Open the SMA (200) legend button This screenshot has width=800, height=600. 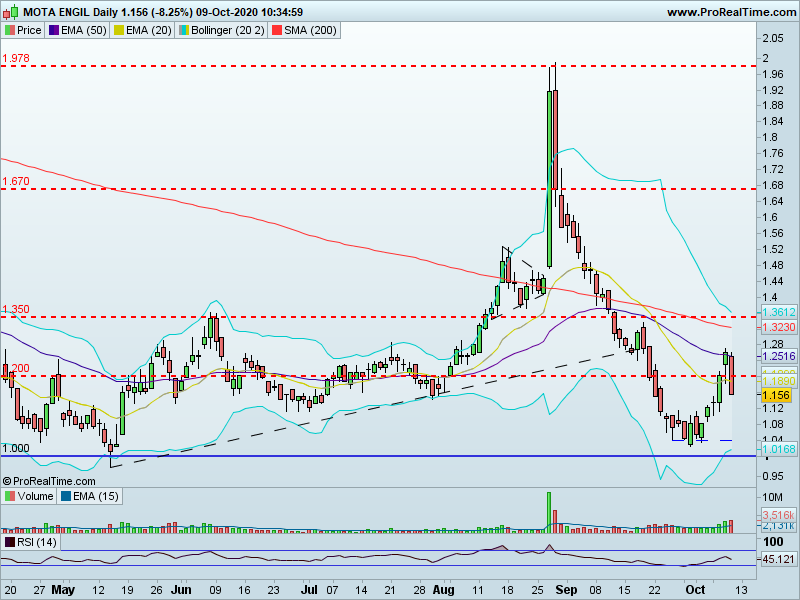304,30
